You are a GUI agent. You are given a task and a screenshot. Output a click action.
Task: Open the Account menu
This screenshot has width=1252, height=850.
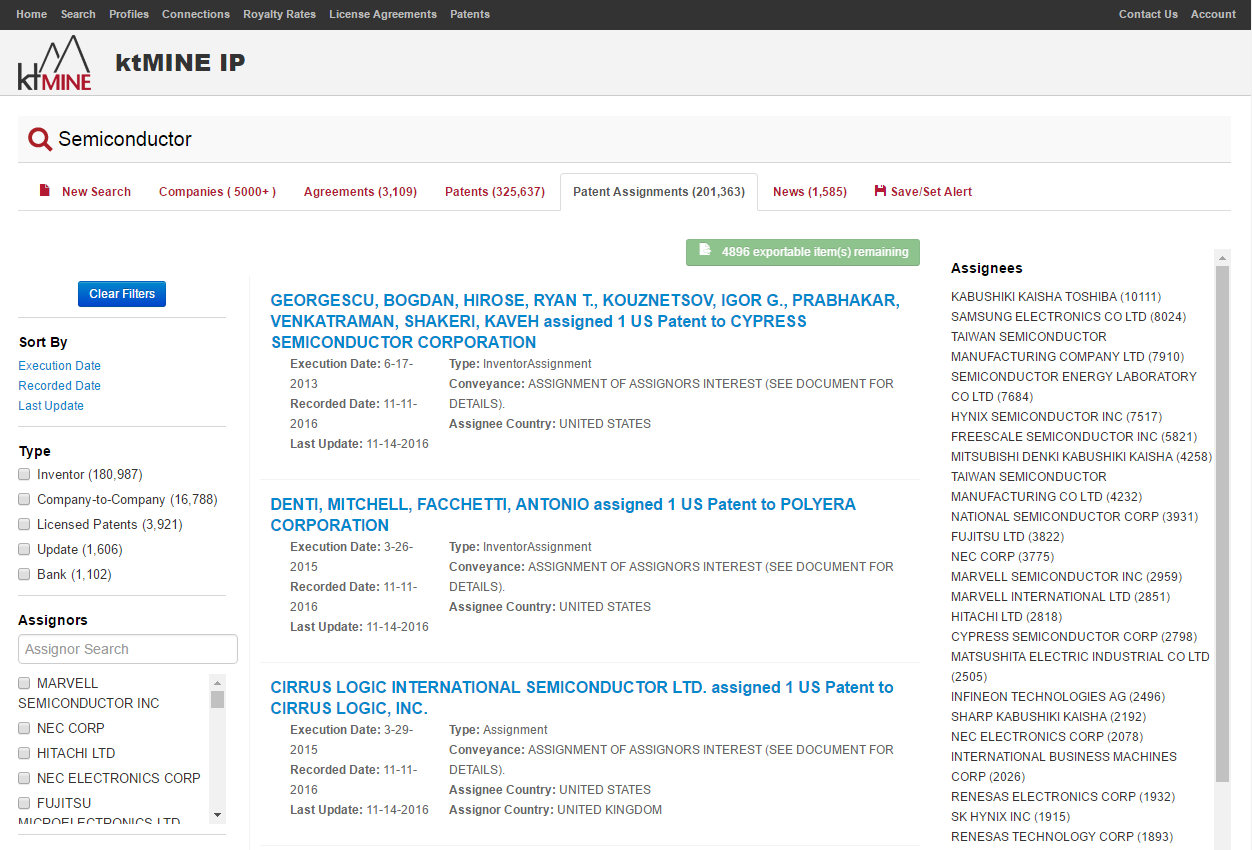click(1213, 14)
